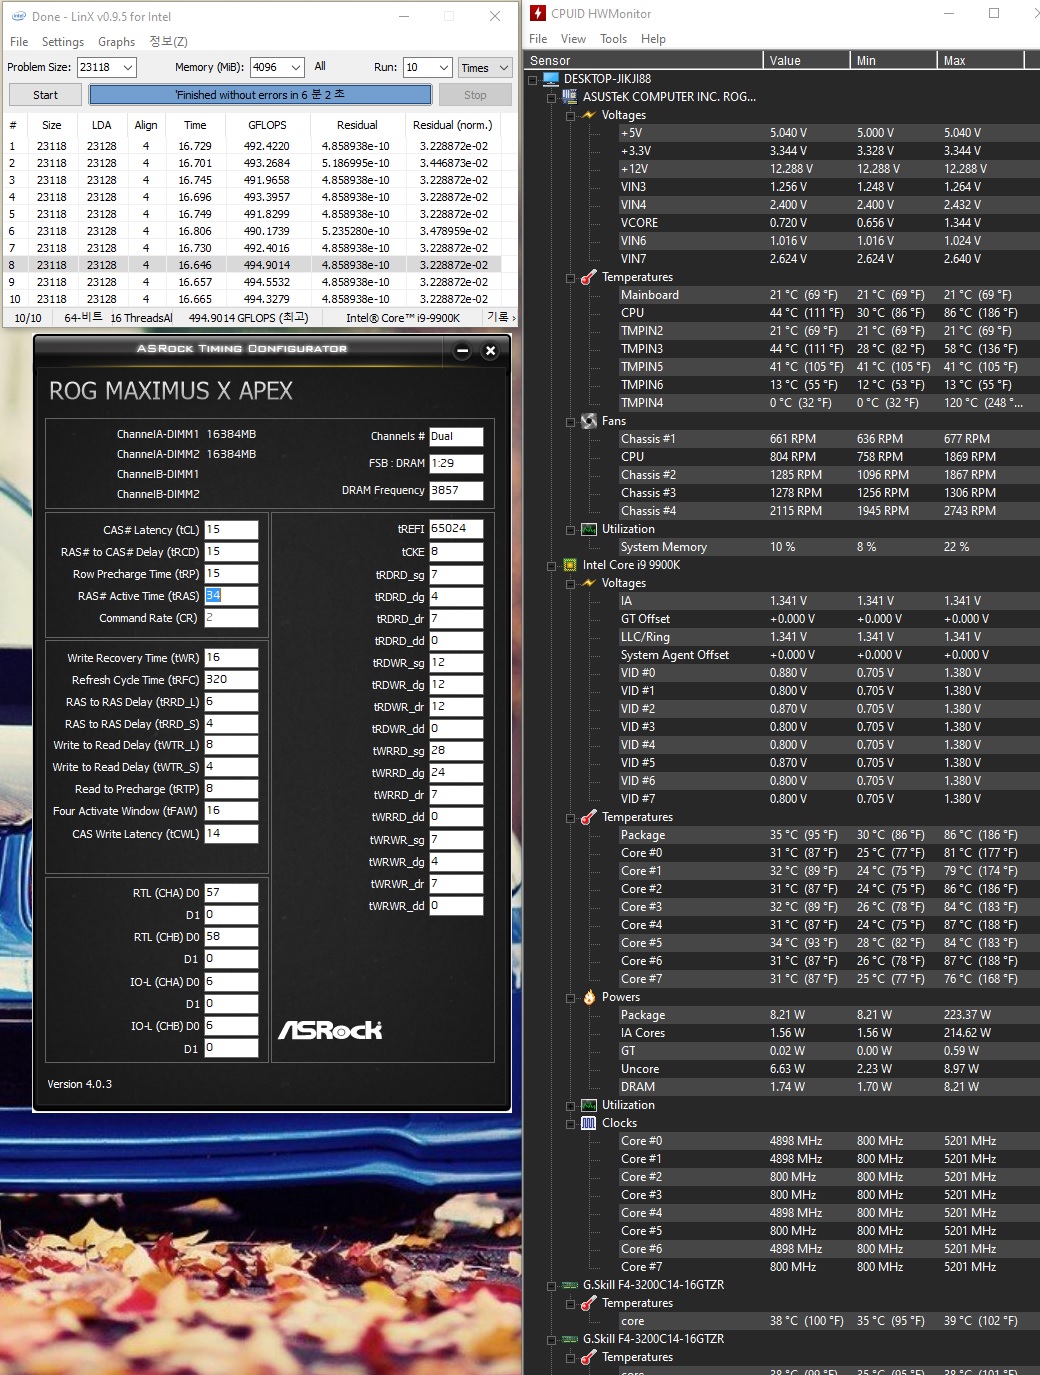Click the 'Finished without errors' progress bar
The image size is (1040, 1375).
click(260, 95)
